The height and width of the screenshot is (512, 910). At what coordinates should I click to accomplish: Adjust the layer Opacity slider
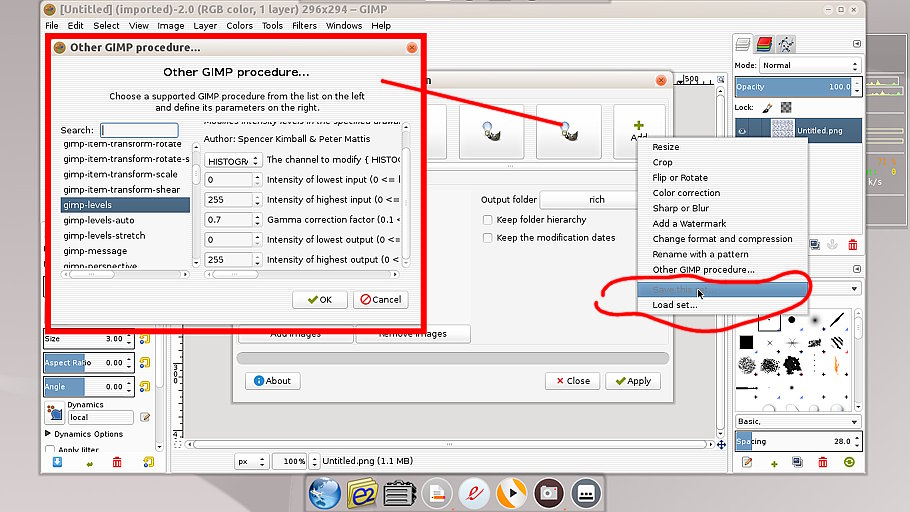[x=793, y=87]
